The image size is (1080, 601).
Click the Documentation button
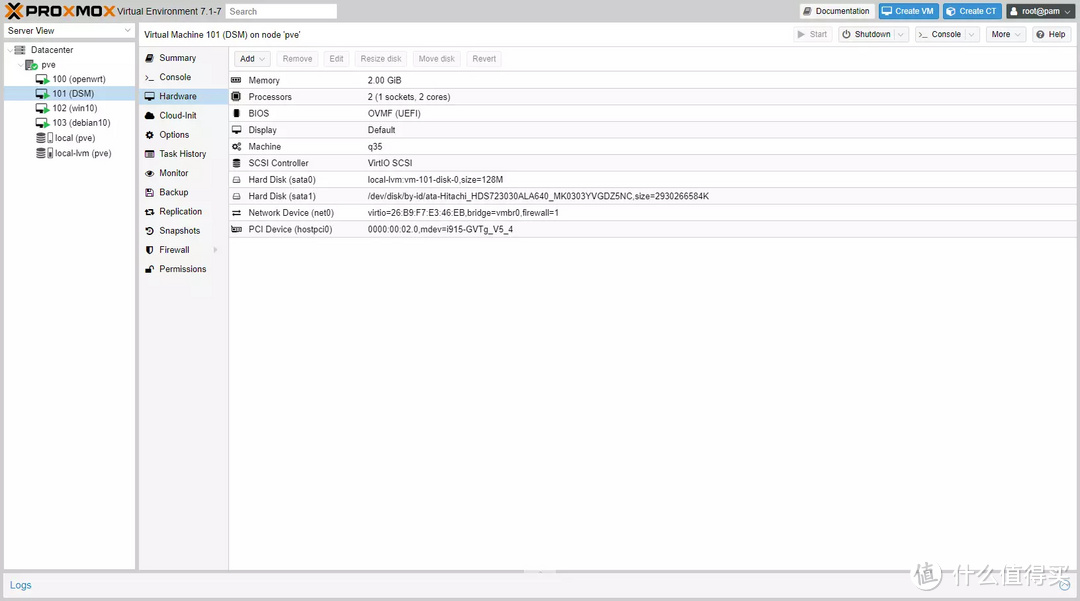pos(837,11)
